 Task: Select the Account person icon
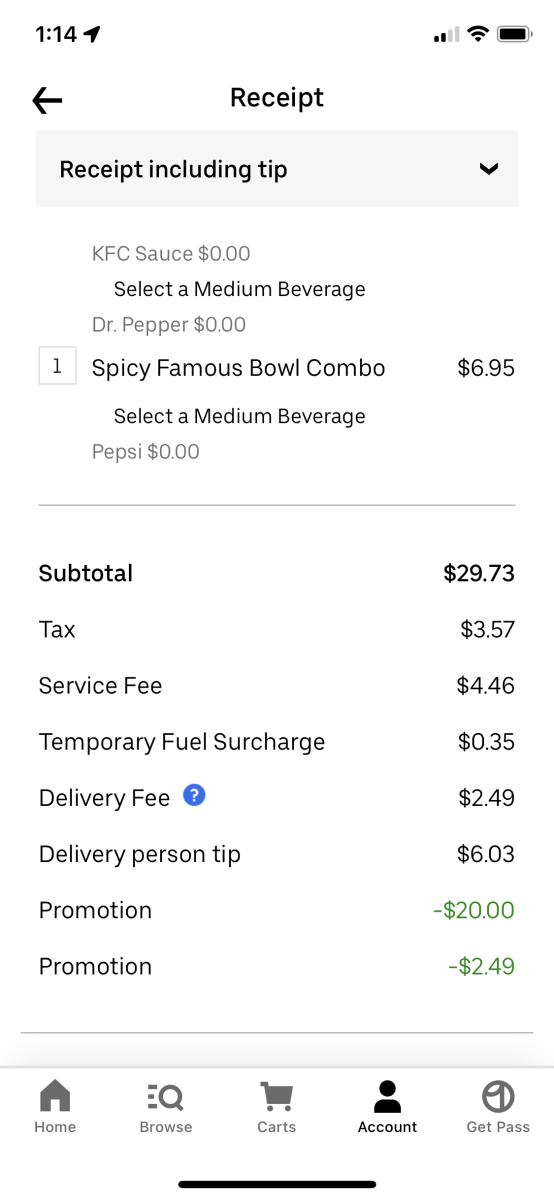click(x=387, y=1097)
